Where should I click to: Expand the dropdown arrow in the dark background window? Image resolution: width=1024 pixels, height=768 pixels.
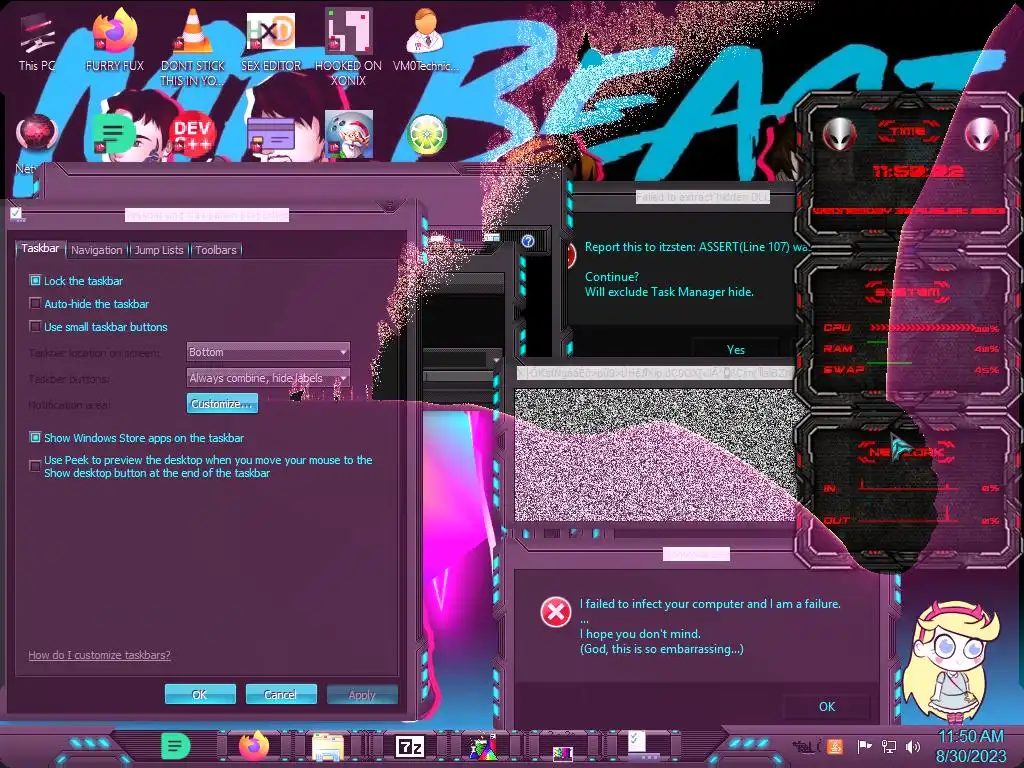[496, 360]
